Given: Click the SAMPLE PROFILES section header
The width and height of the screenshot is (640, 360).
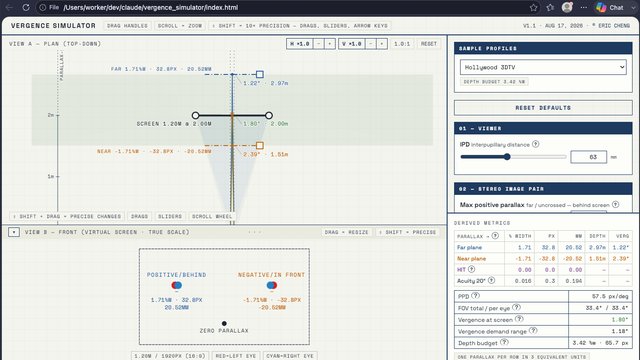Looking at the screenshot, I should 543,48.
